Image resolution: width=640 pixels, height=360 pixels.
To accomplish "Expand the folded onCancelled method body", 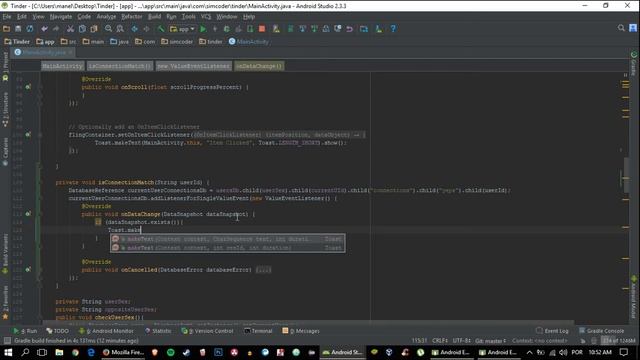I will [263, 270].
